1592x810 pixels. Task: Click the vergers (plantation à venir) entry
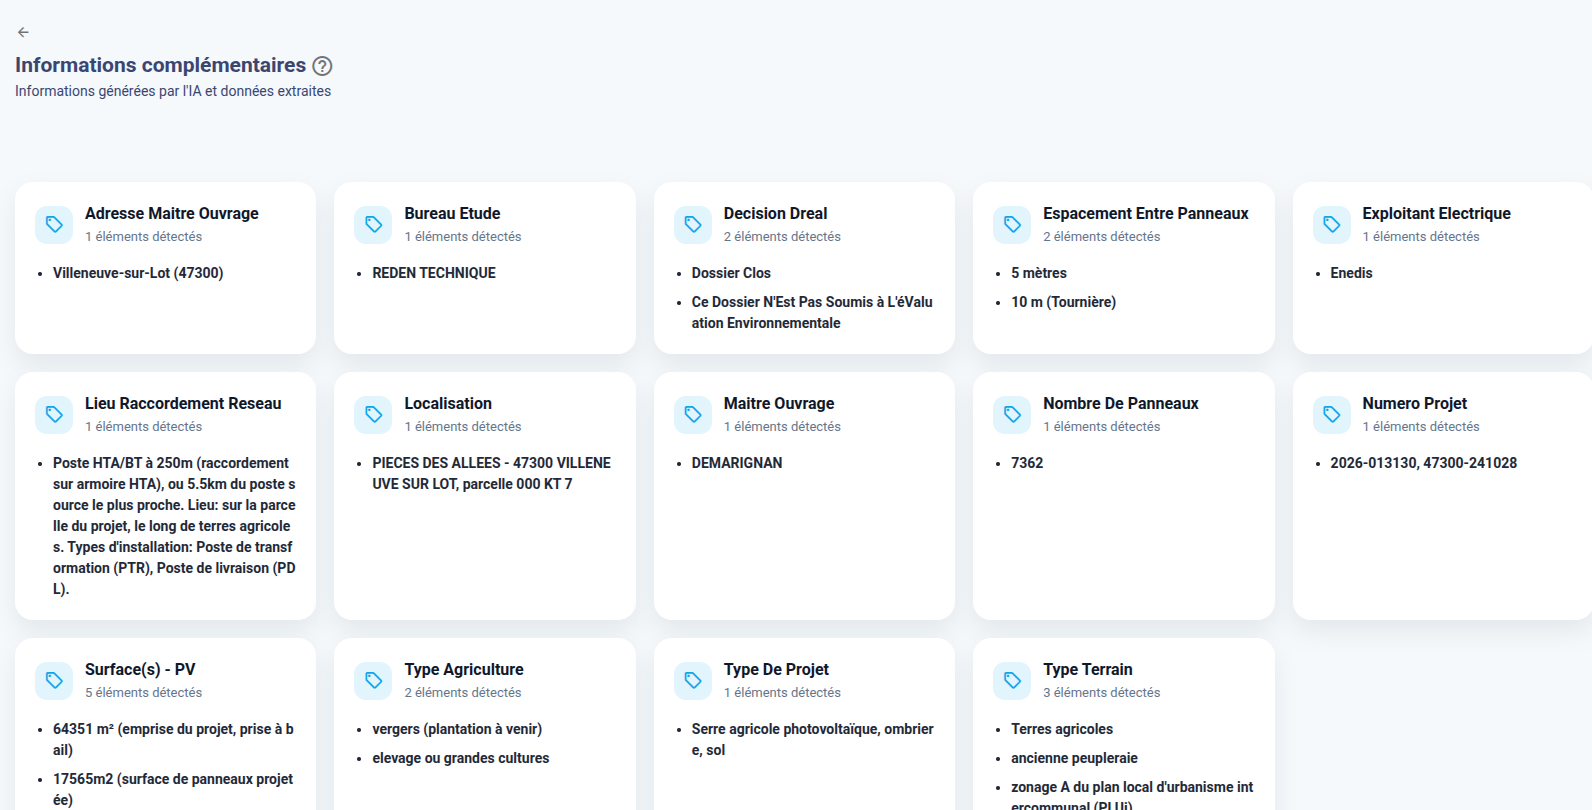457,729
